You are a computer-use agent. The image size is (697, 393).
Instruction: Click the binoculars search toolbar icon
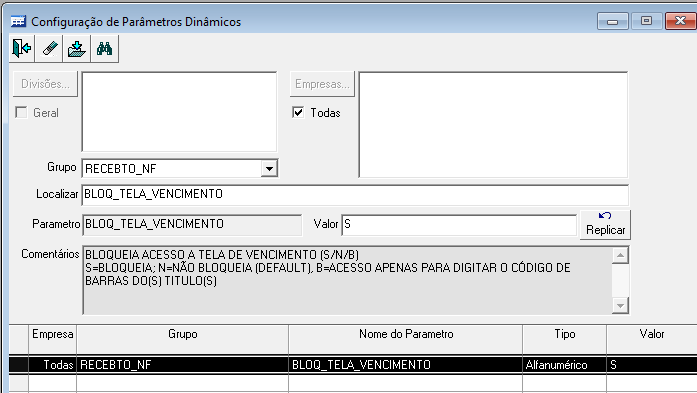(x=104, y=48)
